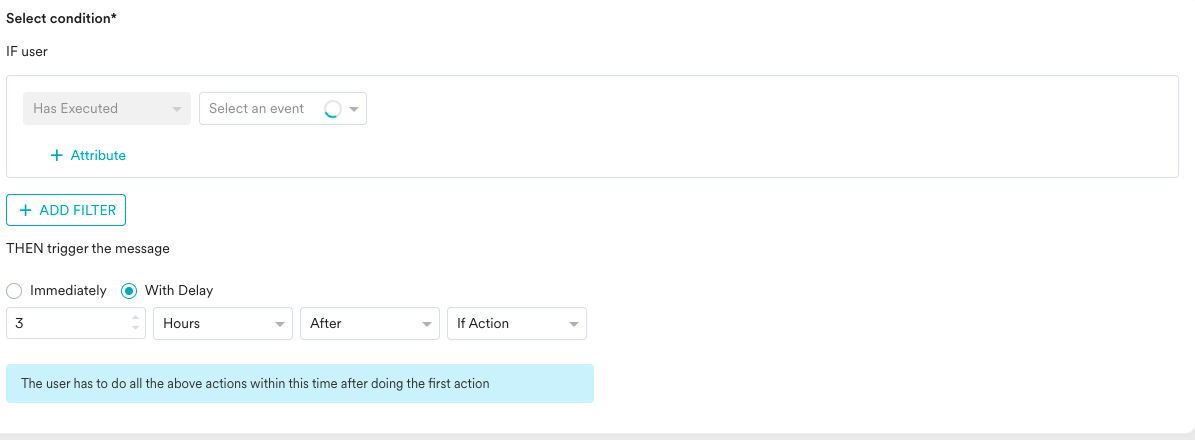Screen dimensions: 1195x440
Task: Click the ADD FILTER button
Action: 66,210
